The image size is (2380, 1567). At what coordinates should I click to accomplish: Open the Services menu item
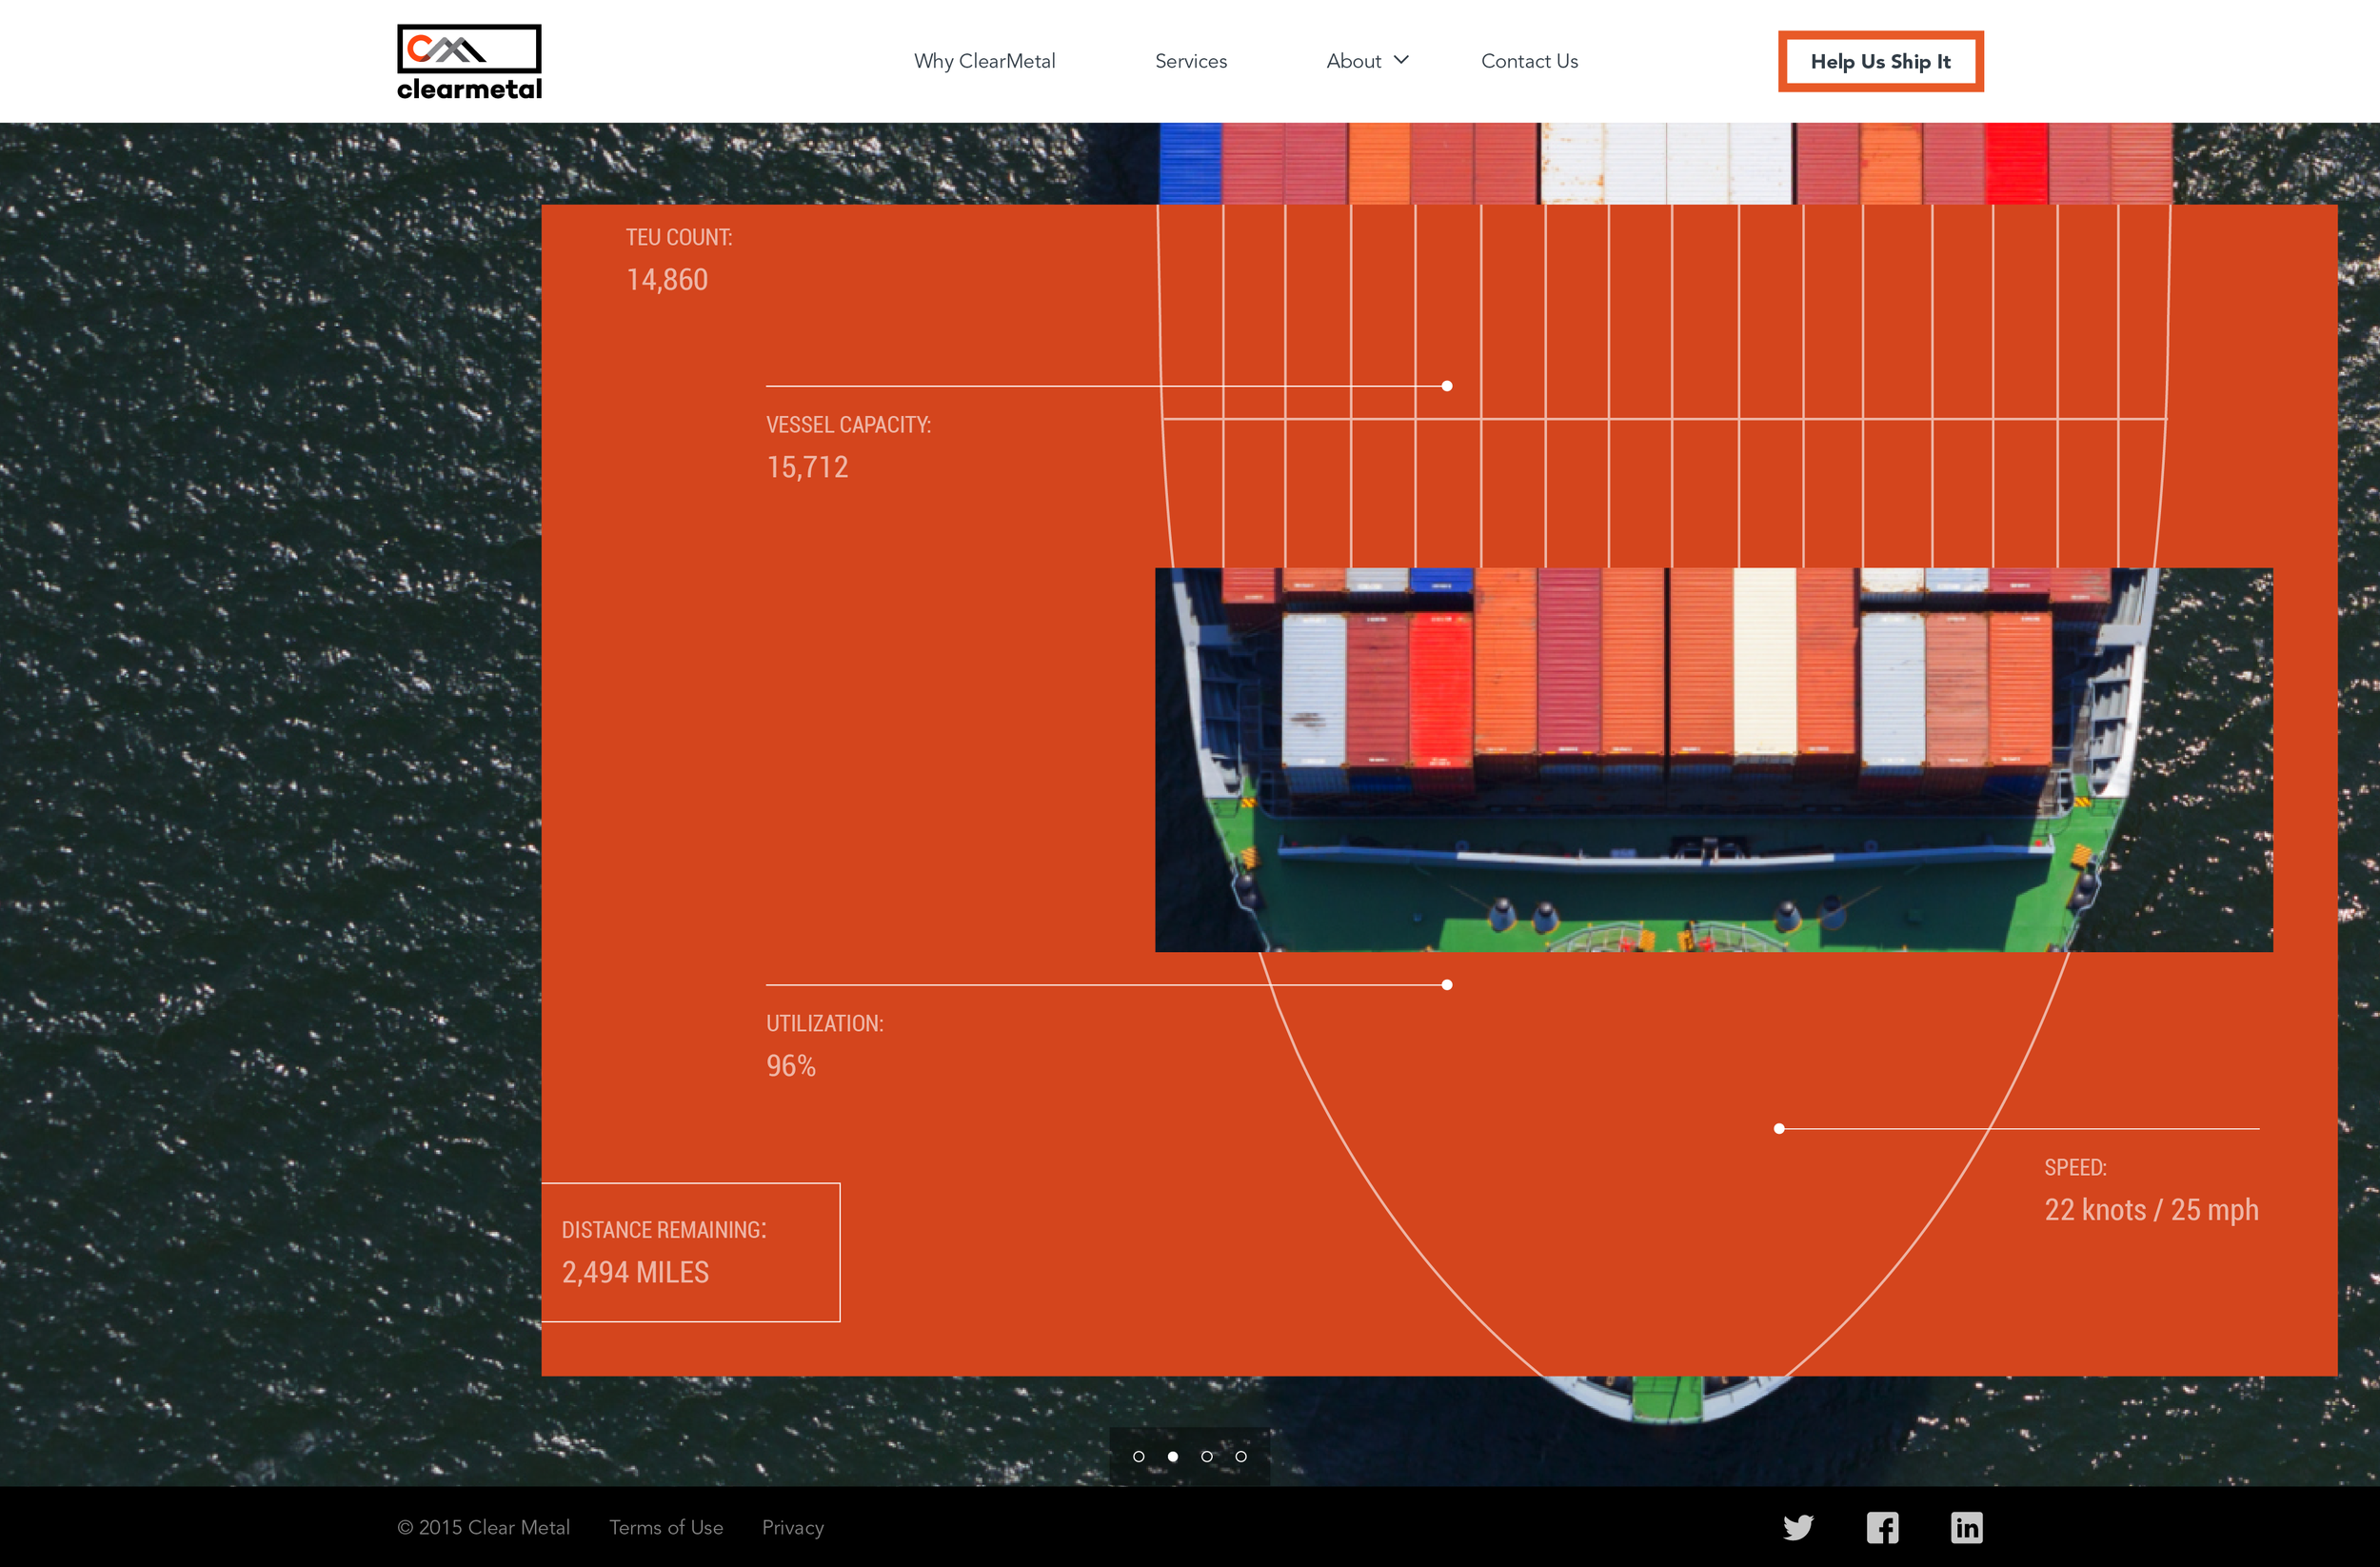click(1190, 61)
